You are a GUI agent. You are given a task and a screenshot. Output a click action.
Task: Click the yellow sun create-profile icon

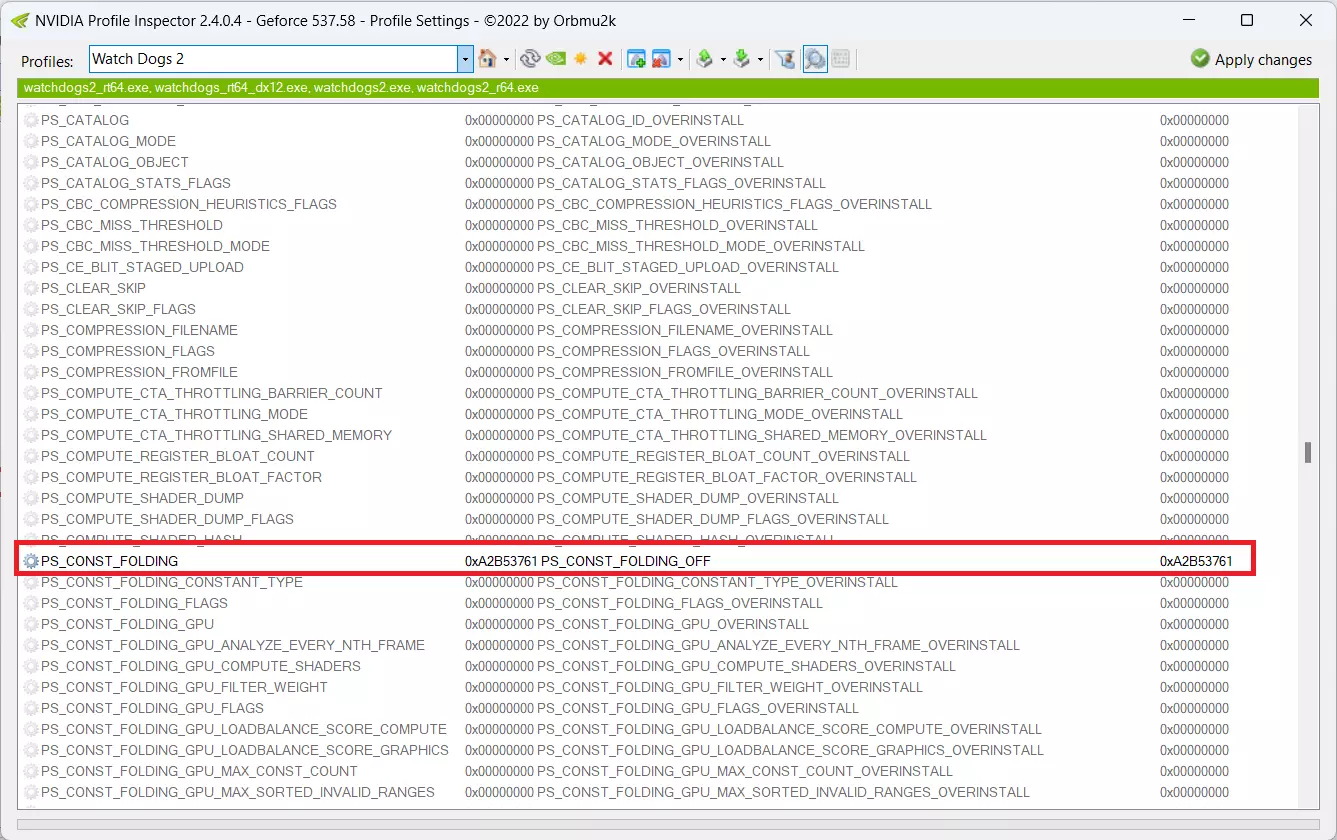point(581,59)
